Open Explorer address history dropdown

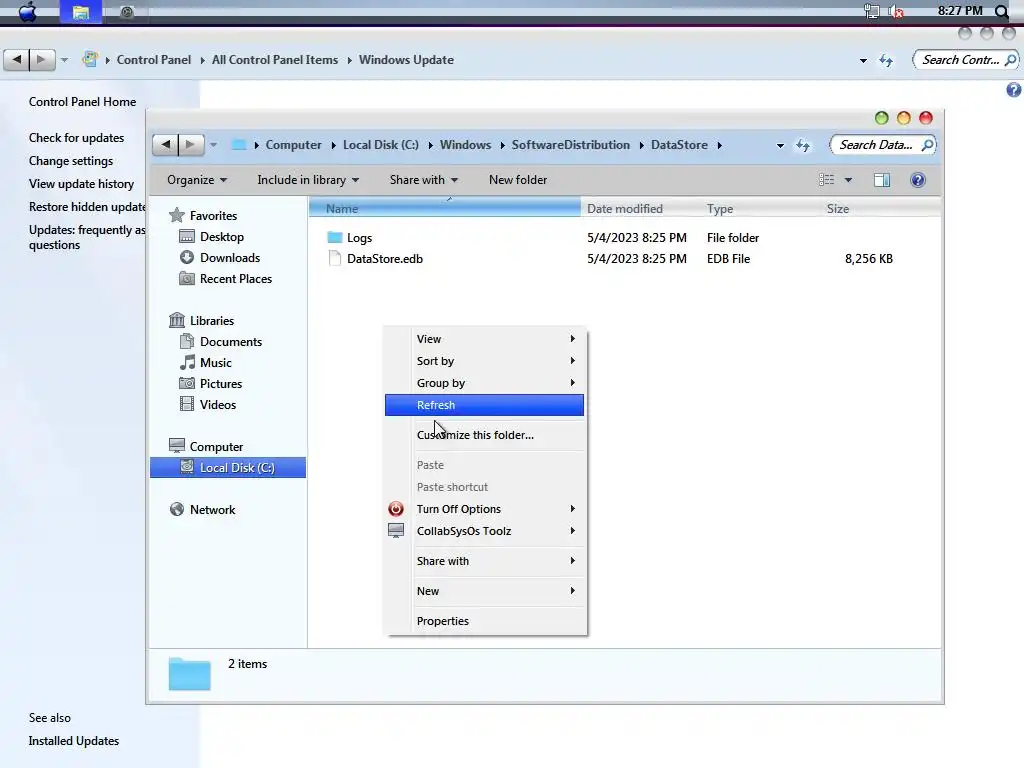[780, 146]
